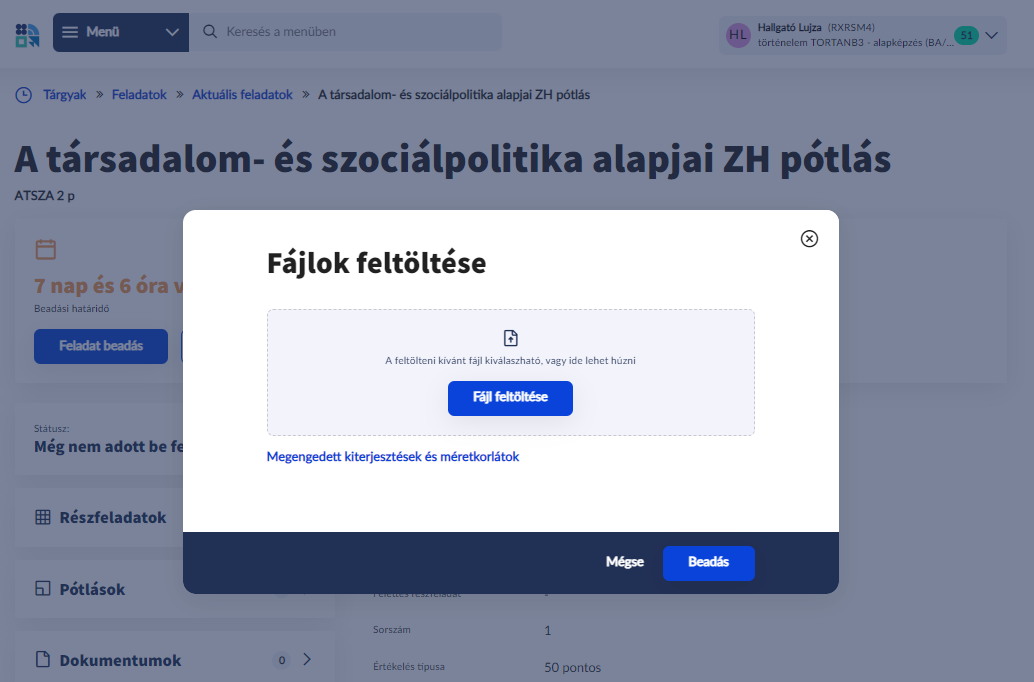Image resolution: width=1034 pixels, height=682 pixels.
Task: Click the Pótlások panel icon
Action: [43, 589]
